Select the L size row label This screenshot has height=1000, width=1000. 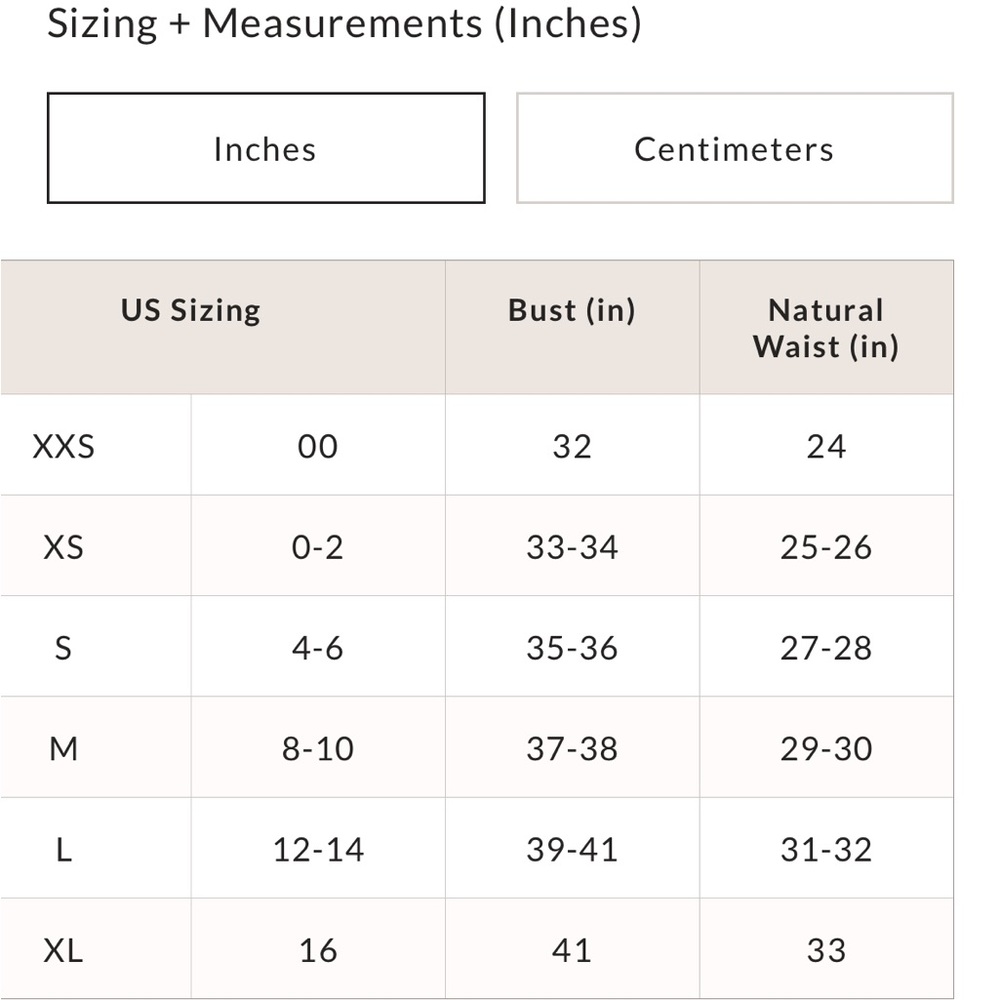tap(64, 849)
